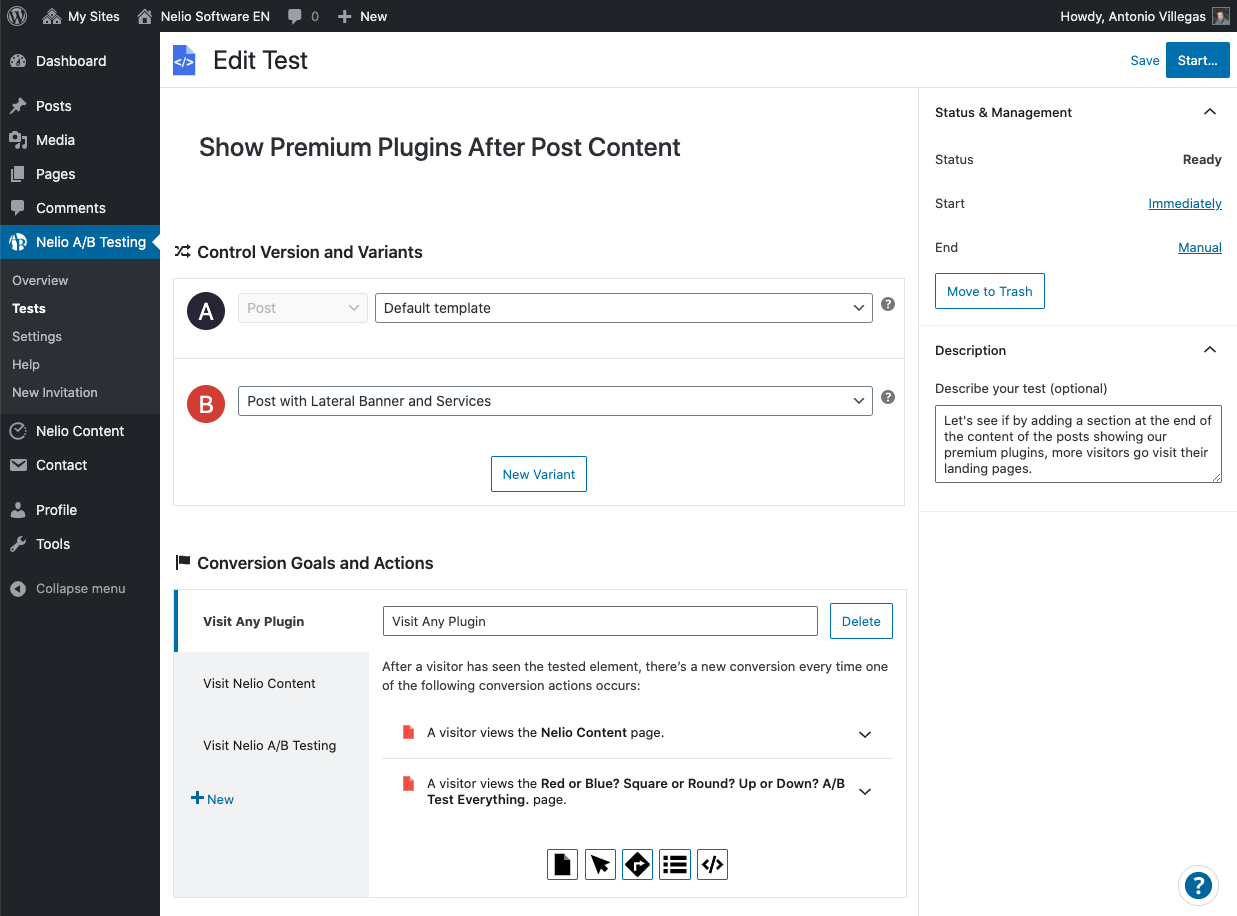1237x916 pixels.
Task: Click the Profile user icon
Action: click(18, 510)
